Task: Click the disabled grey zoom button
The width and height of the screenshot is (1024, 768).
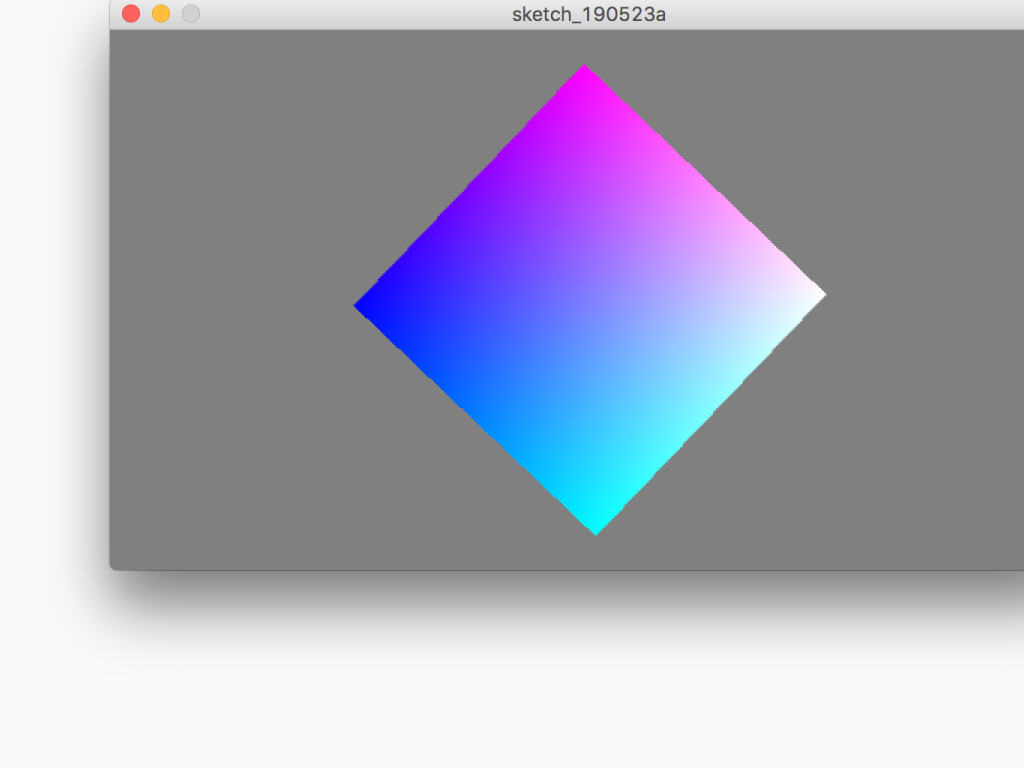Action: click(191, 14)
